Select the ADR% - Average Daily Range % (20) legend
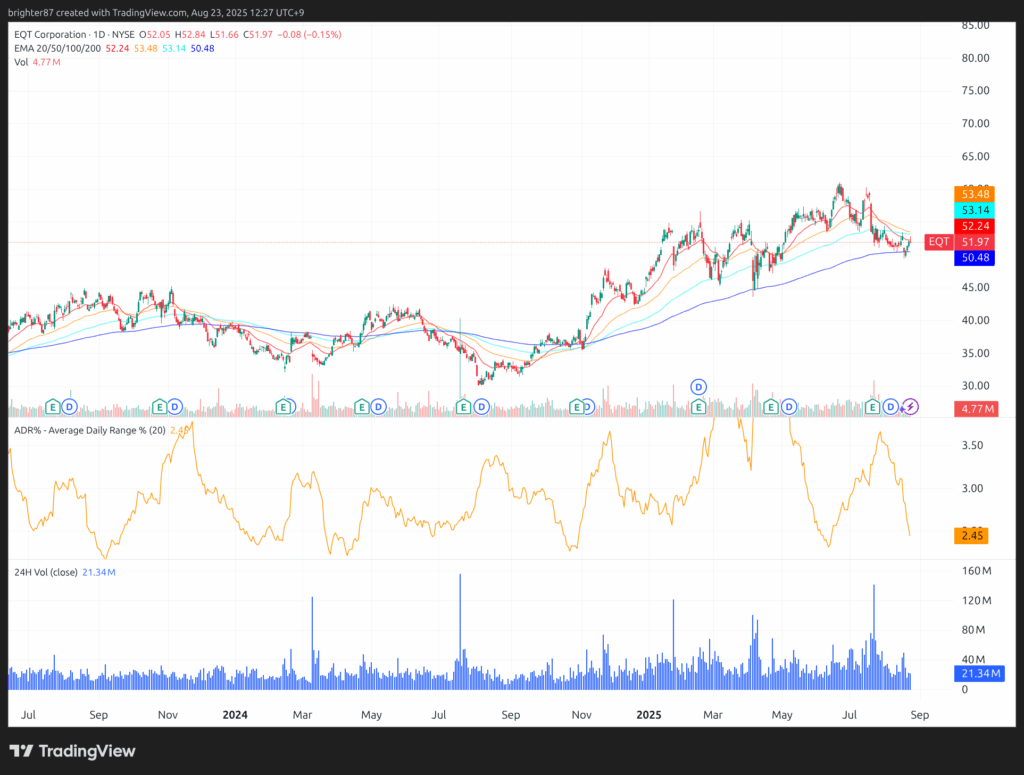The height and width of the screenshot is (775, 1024). tap(89, 430)
